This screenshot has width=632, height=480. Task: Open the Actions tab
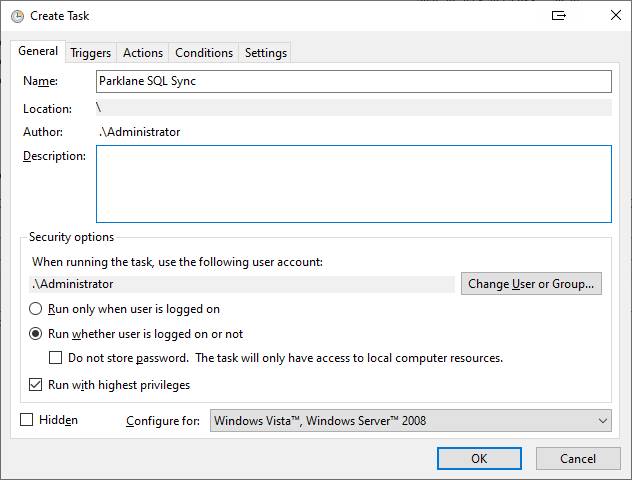pyautogui.click(x=143, y=53)
